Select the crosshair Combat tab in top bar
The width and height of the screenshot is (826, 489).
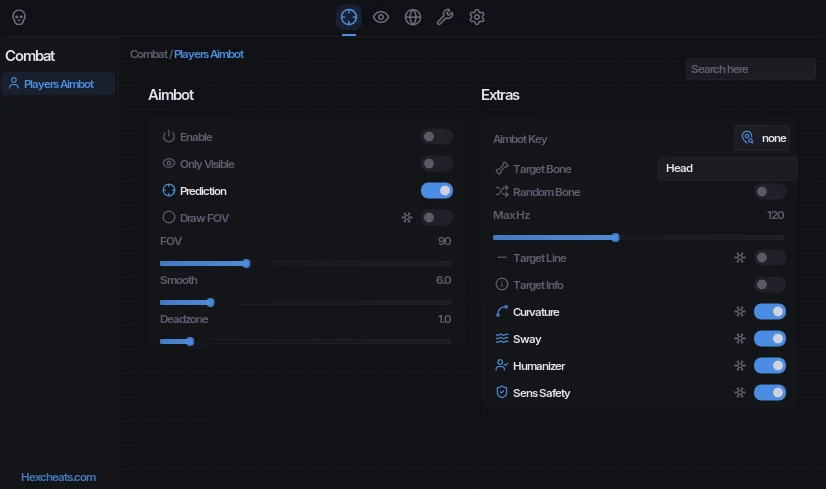(349, 17)
